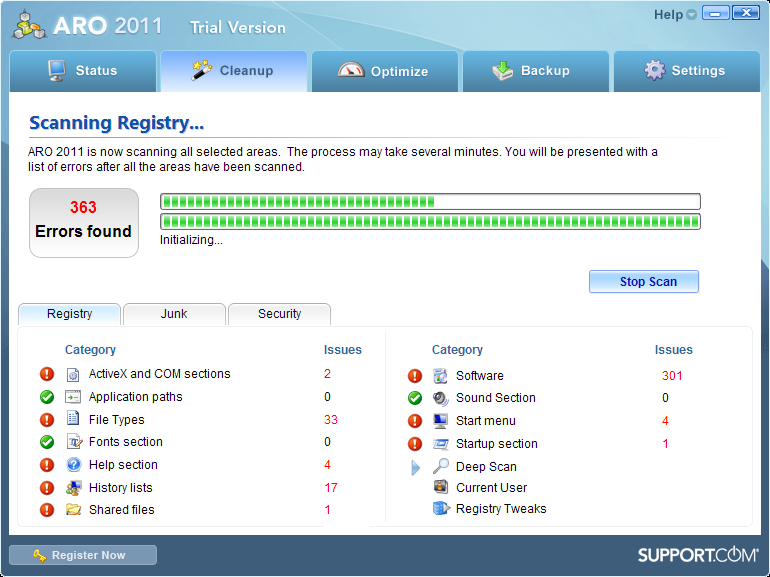This screenshot has width=770, height=577.
Task: Select the Registry sub-tab
Action: pyautogui.click(x=69, y=314)
